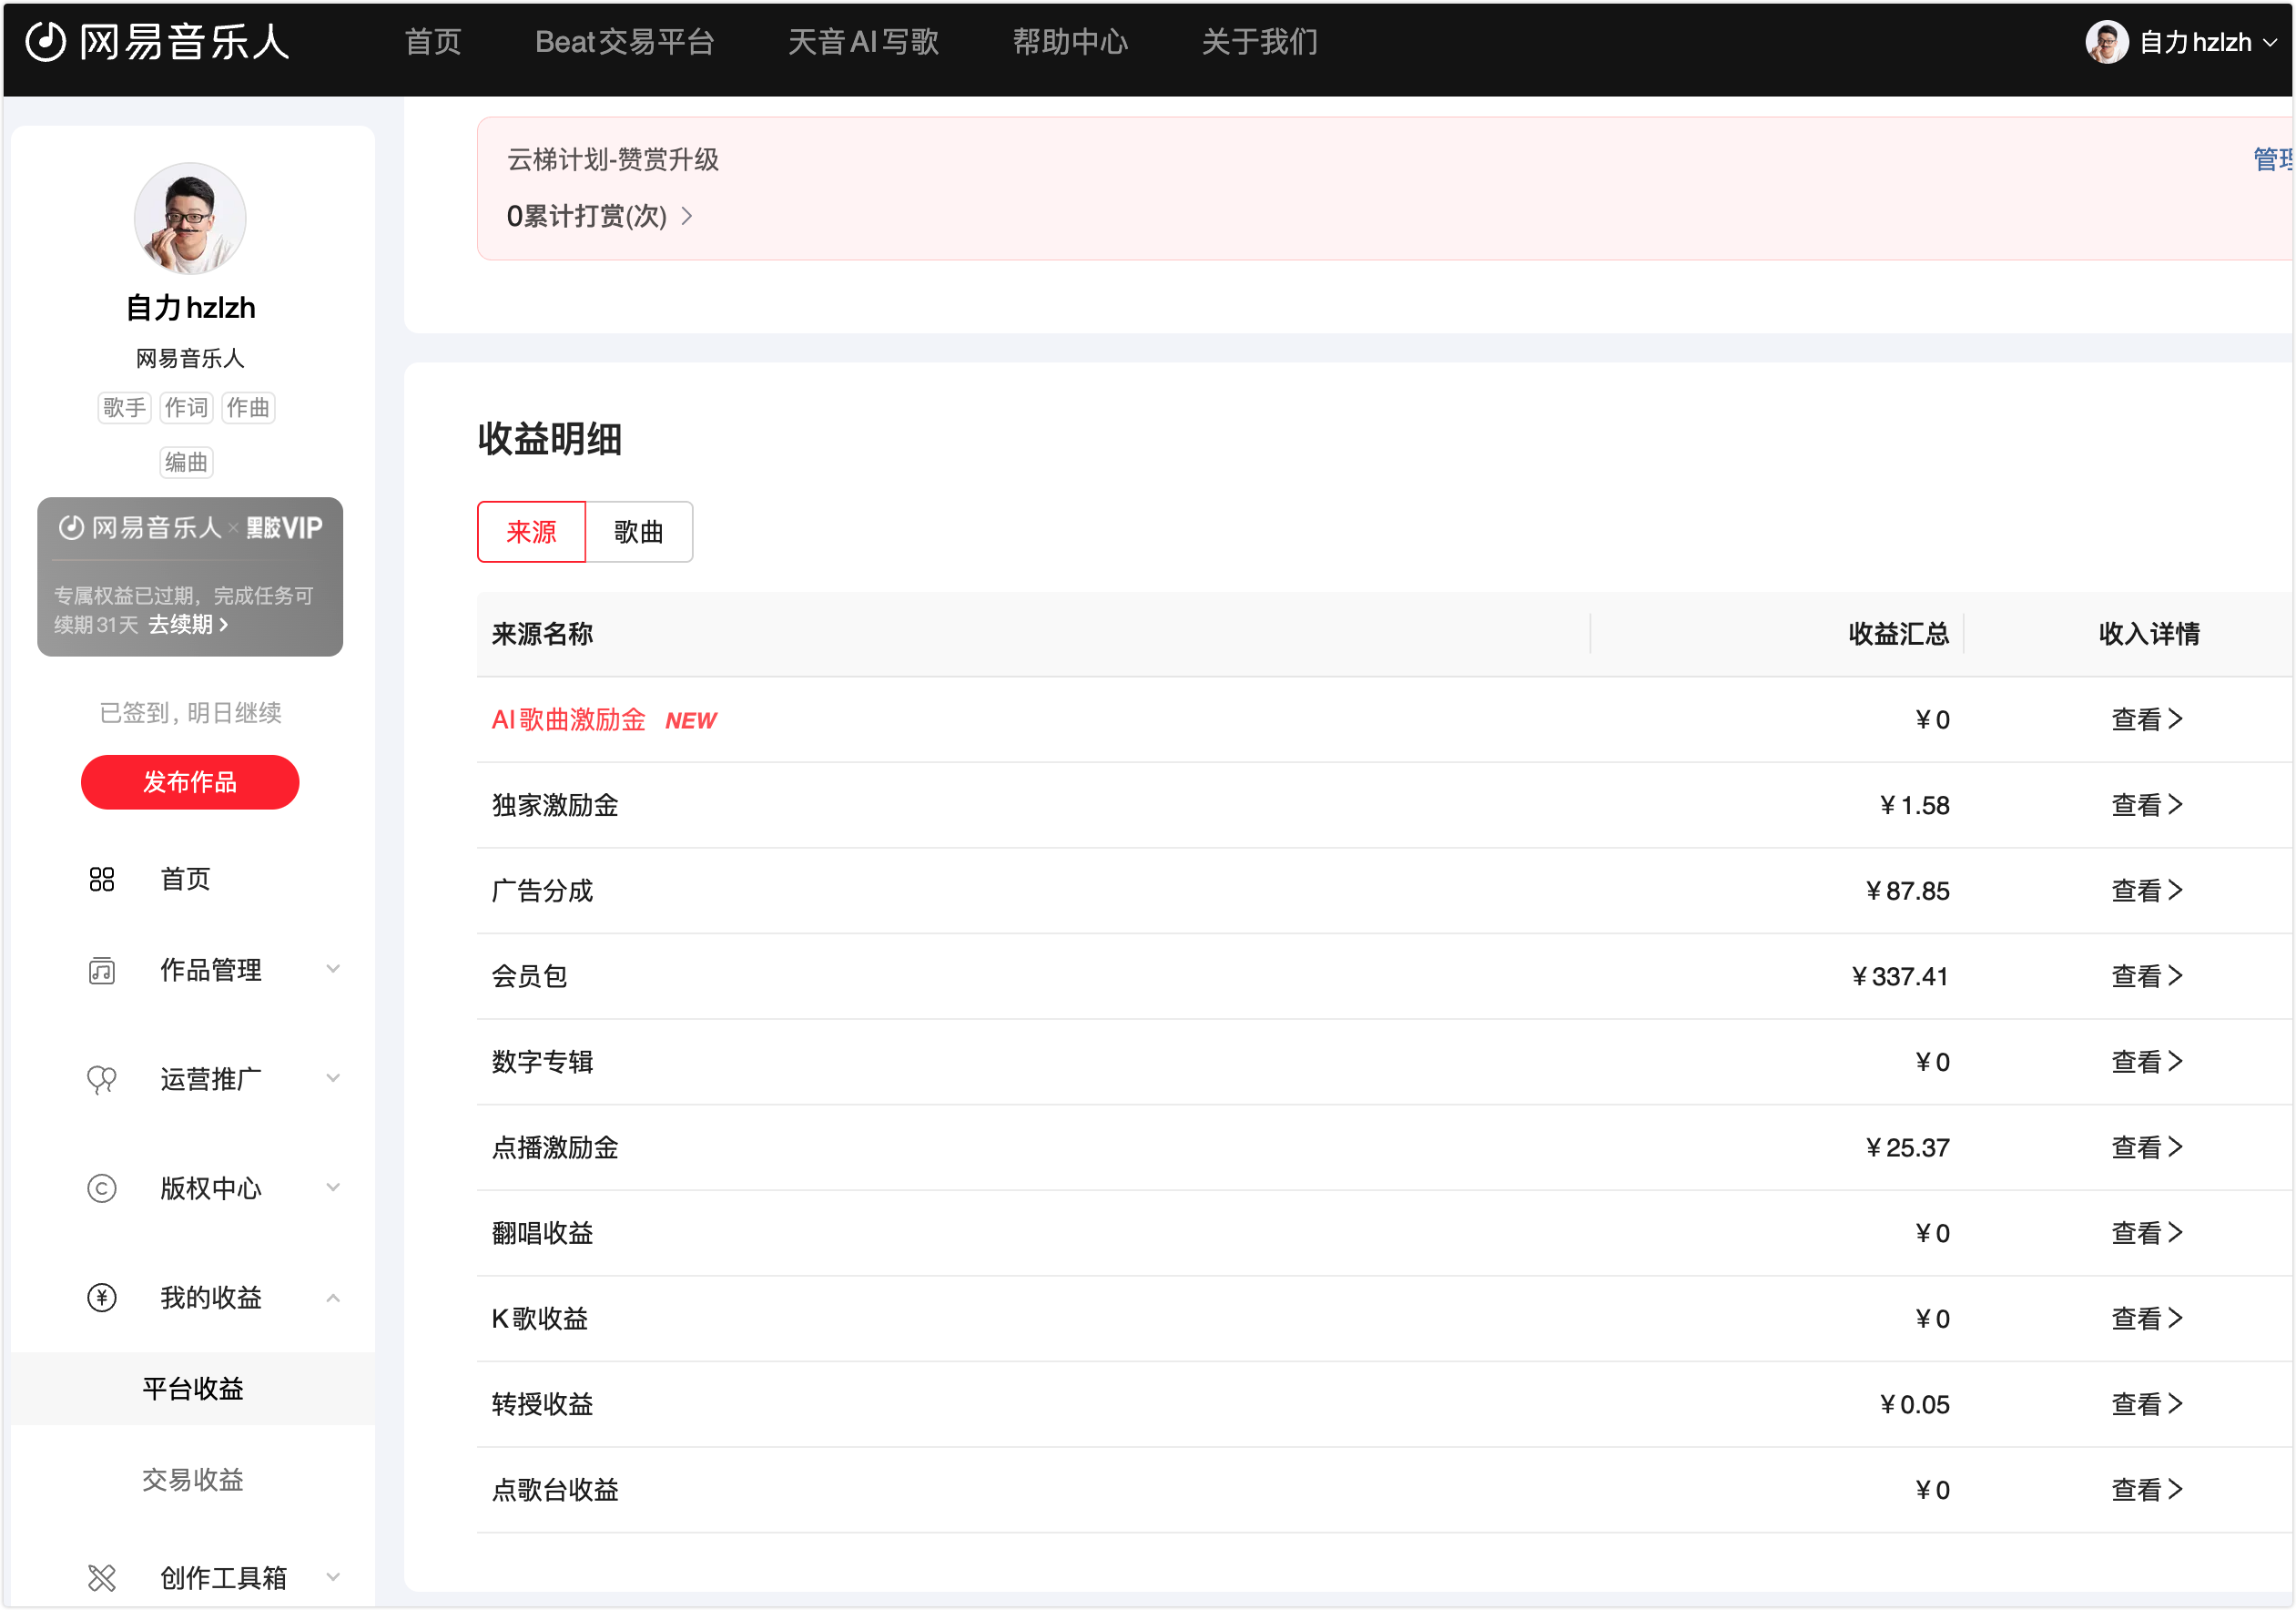Screen dimensions: 2296x1610
Task: Collapse the 我的收益 sidebar section
Action: pos(333,1298)
